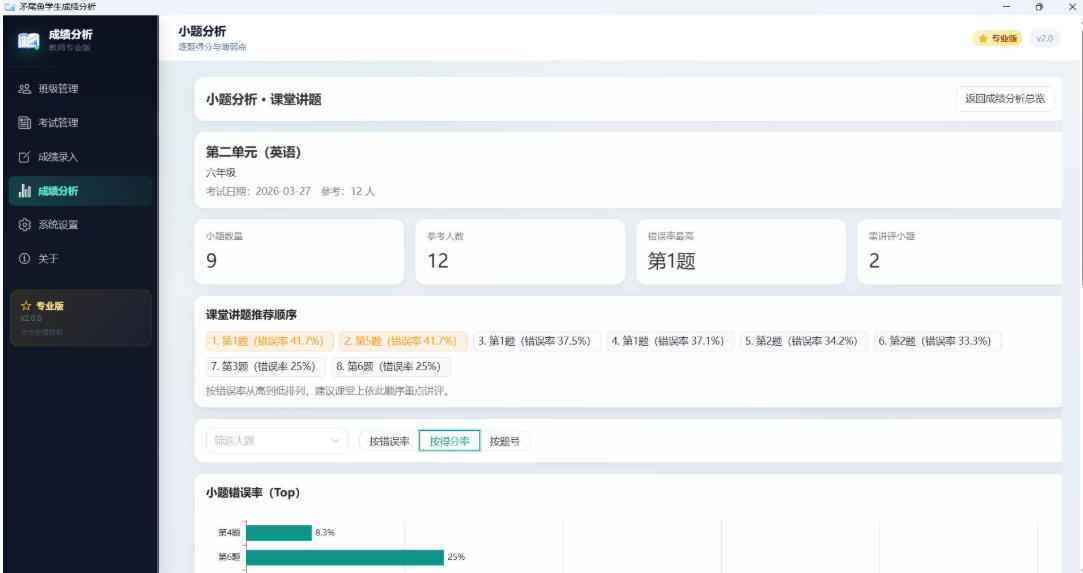Select the 成绩分析 sidebar item

[81, 191]
